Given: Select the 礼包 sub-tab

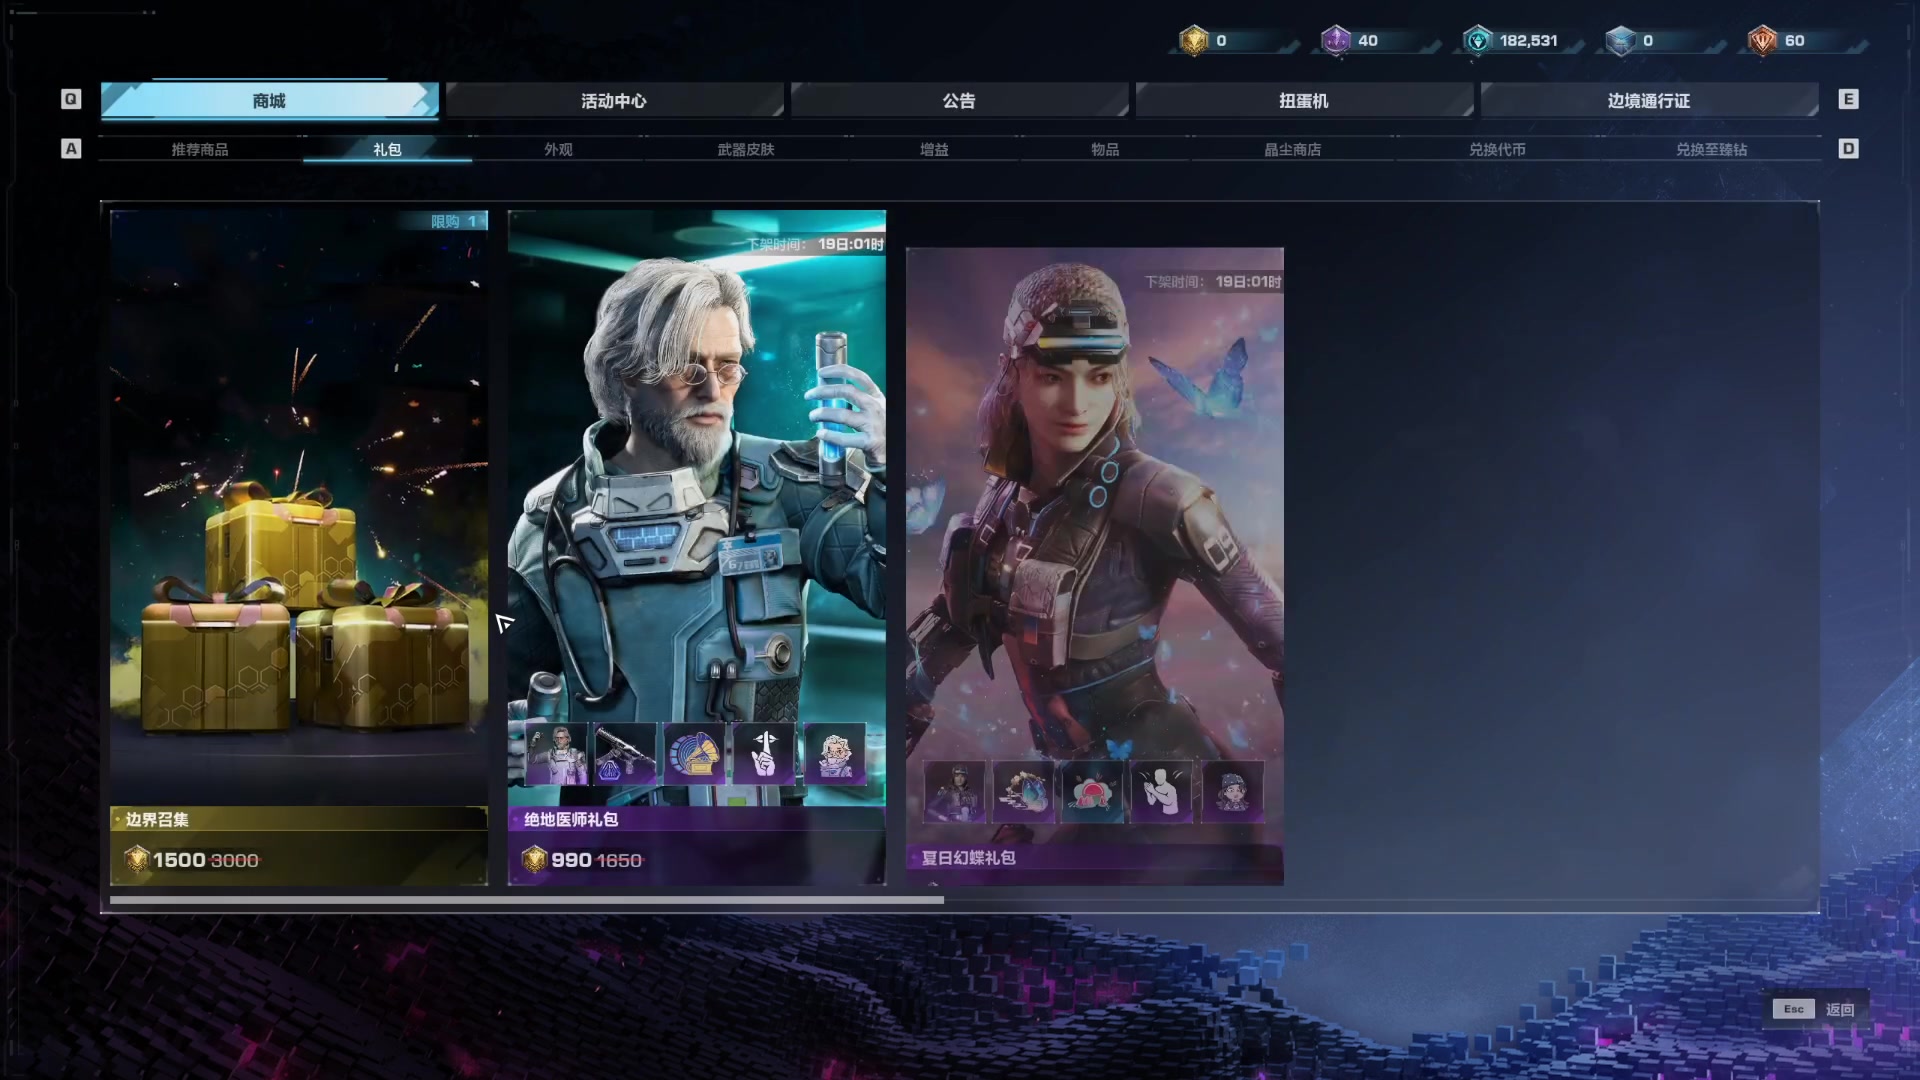Looking at the screenshot, I should 387,149.
